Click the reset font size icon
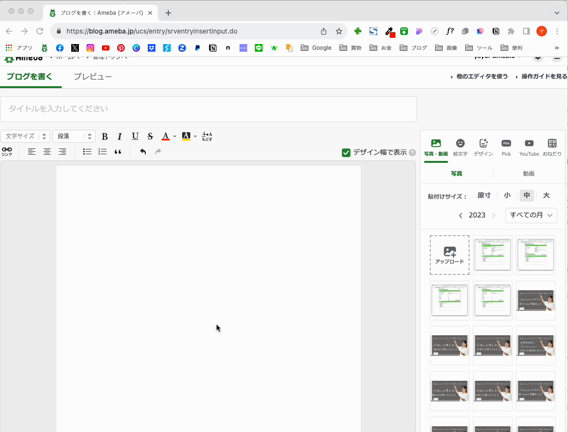The height and width of the screenshot is (432, 568). pyautogui.click(x=207, y=136)
